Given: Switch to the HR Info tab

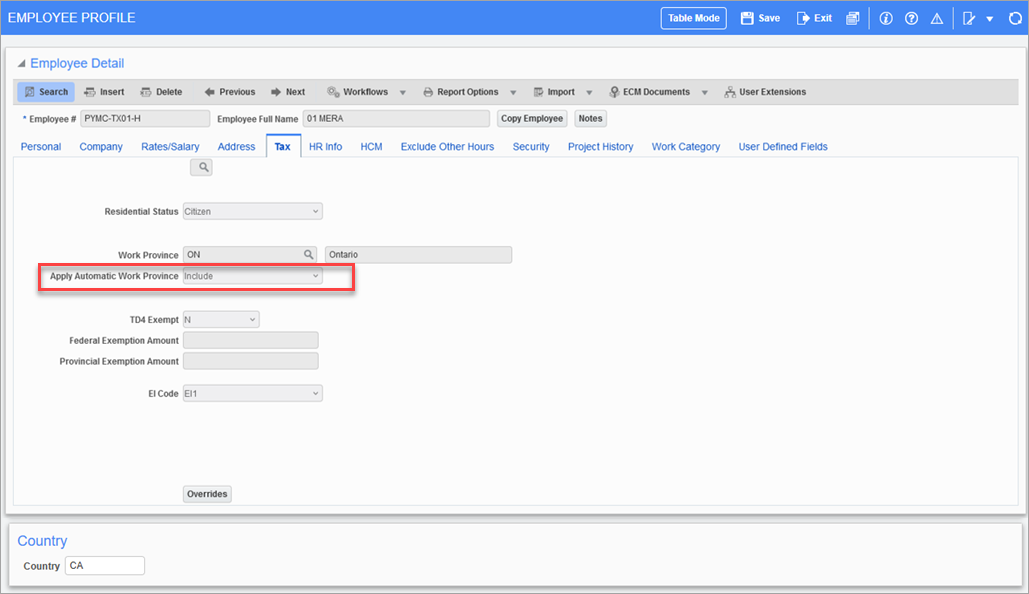Looking at the screenshot, I should point(325,147).
